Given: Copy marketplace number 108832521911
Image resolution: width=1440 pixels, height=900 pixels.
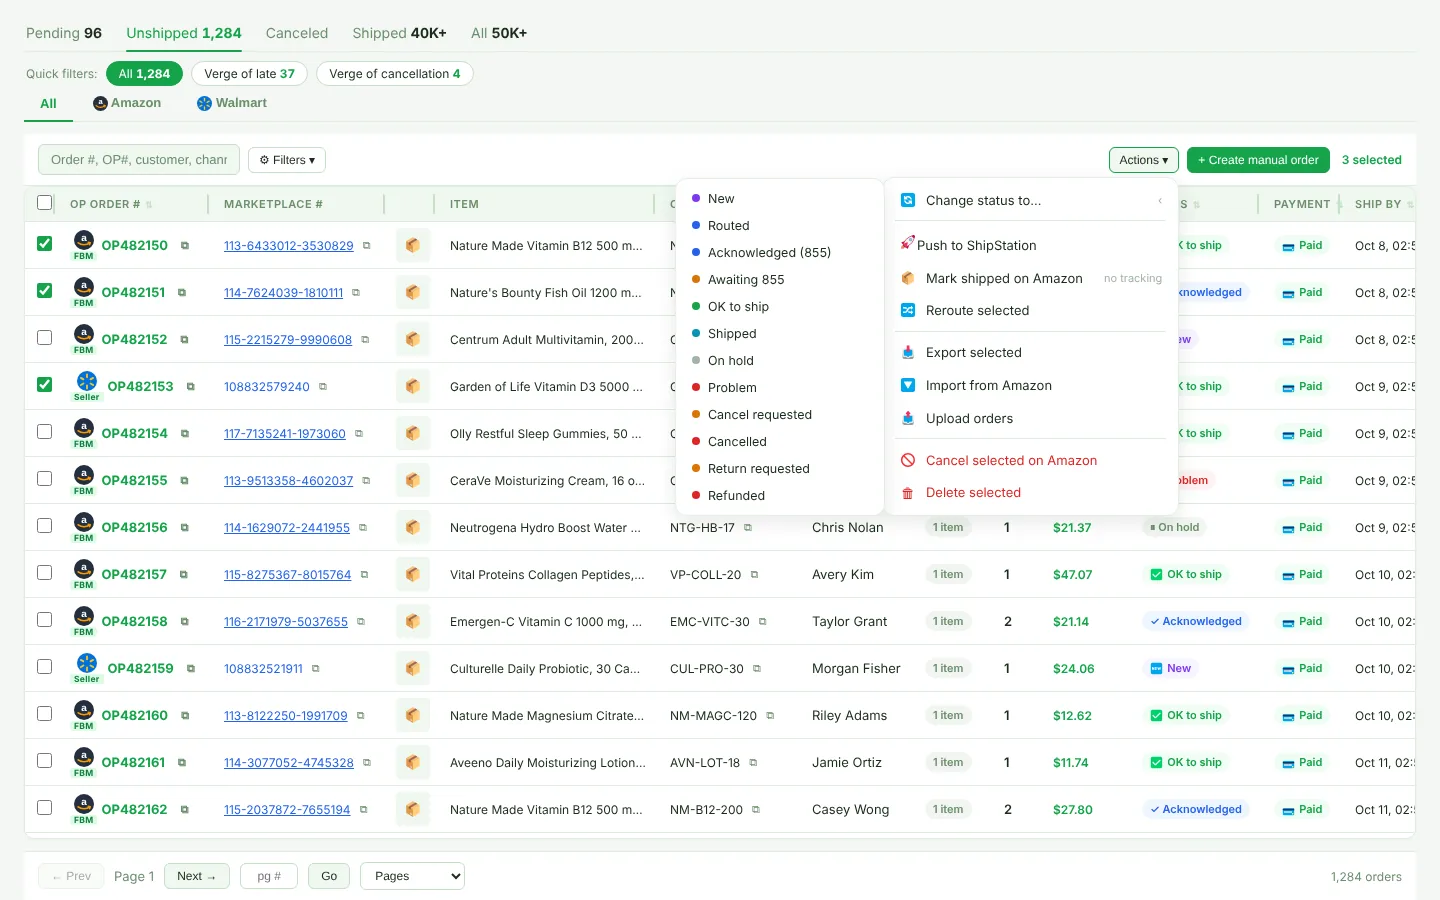Looking at the screenshot, I should point(316,669).
